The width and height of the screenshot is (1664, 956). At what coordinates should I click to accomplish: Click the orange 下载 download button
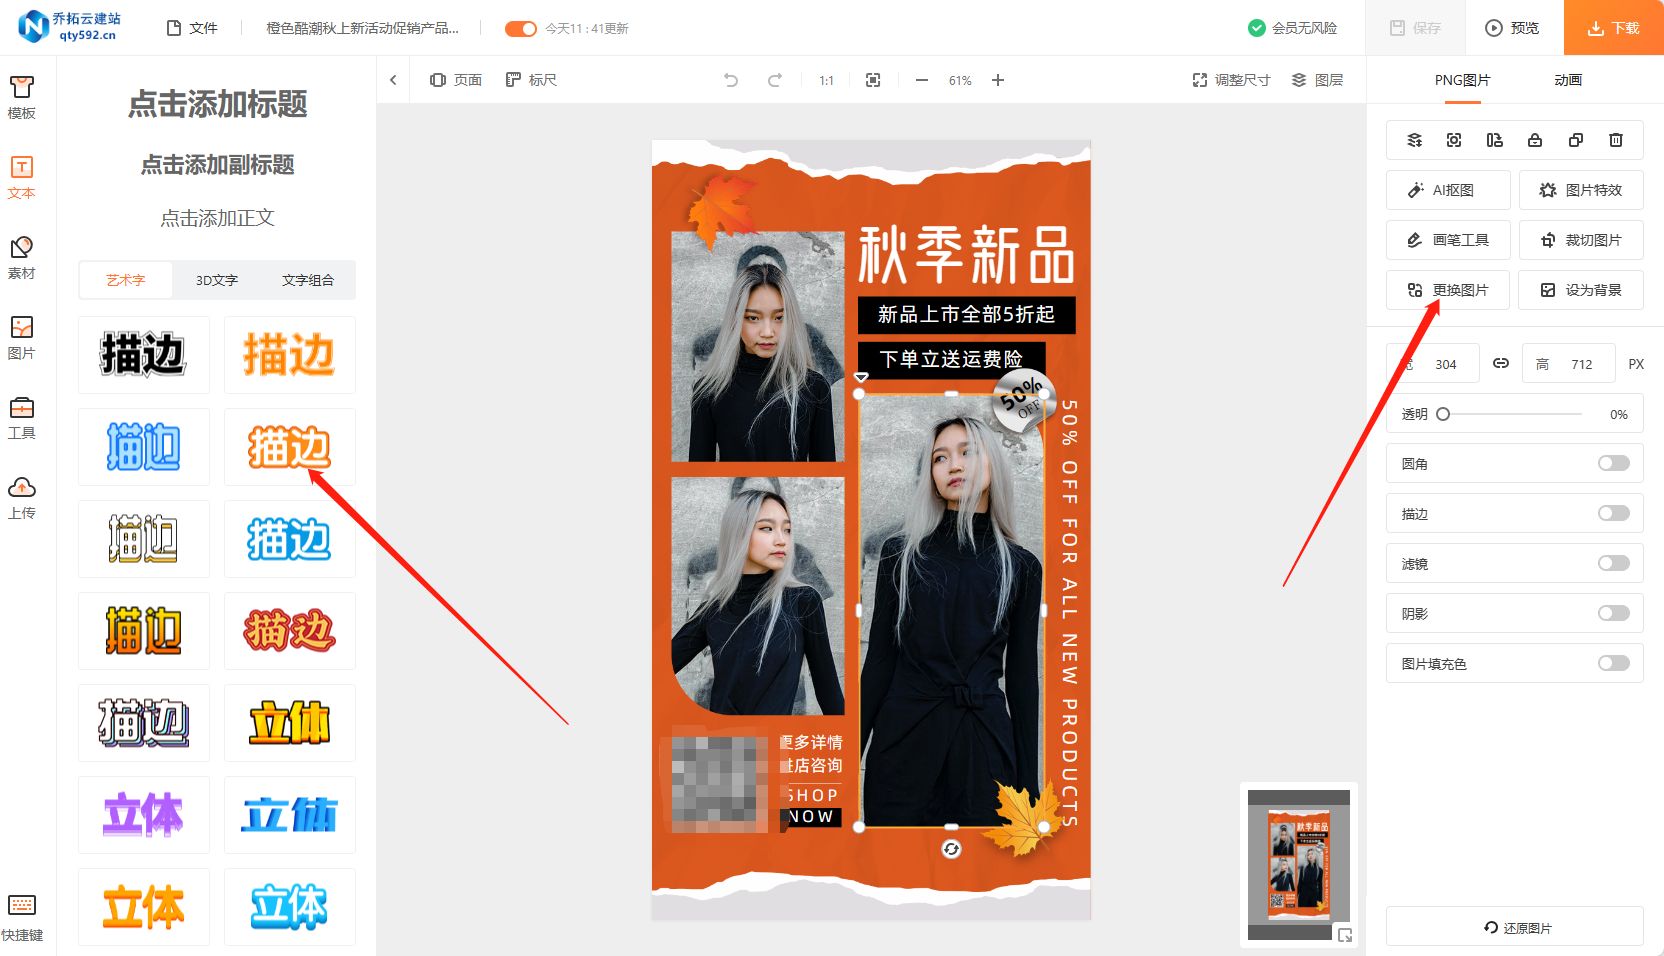tap(1614, 28)
